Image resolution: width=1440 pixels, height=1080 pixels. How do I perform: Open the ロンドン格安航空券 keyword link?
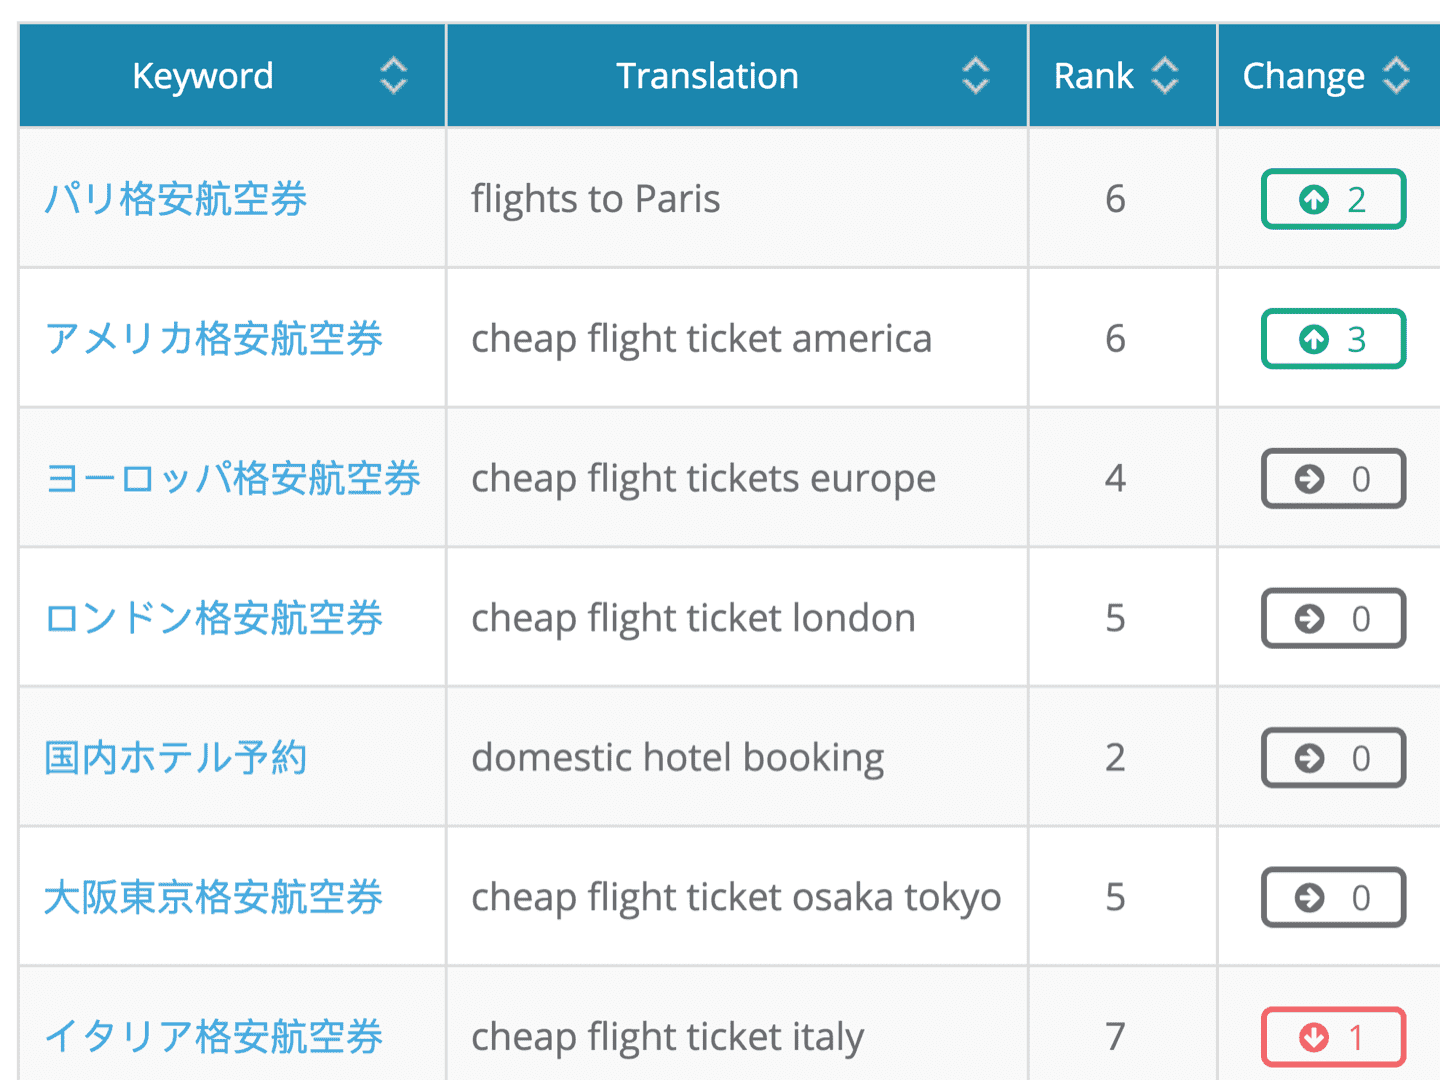pyautogui.click(x=214, y=618)
